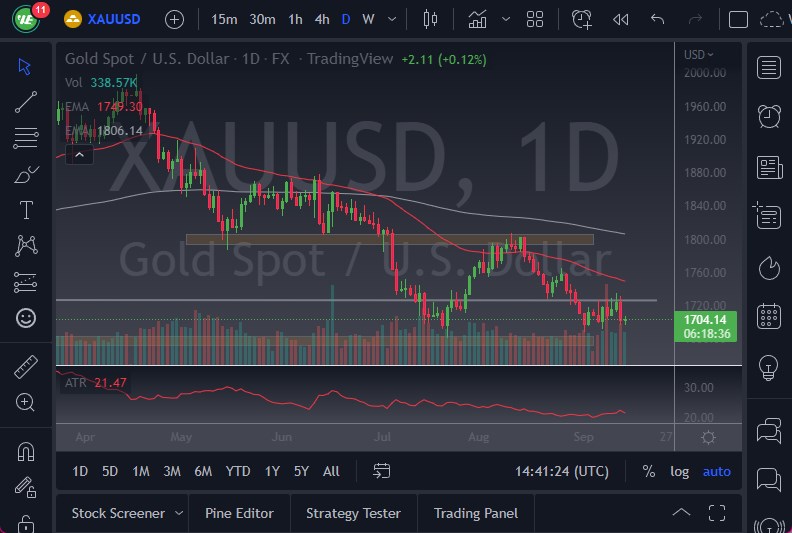Start bar replay with rewind icon
792x533 pixels.
[x=621, y=19]
